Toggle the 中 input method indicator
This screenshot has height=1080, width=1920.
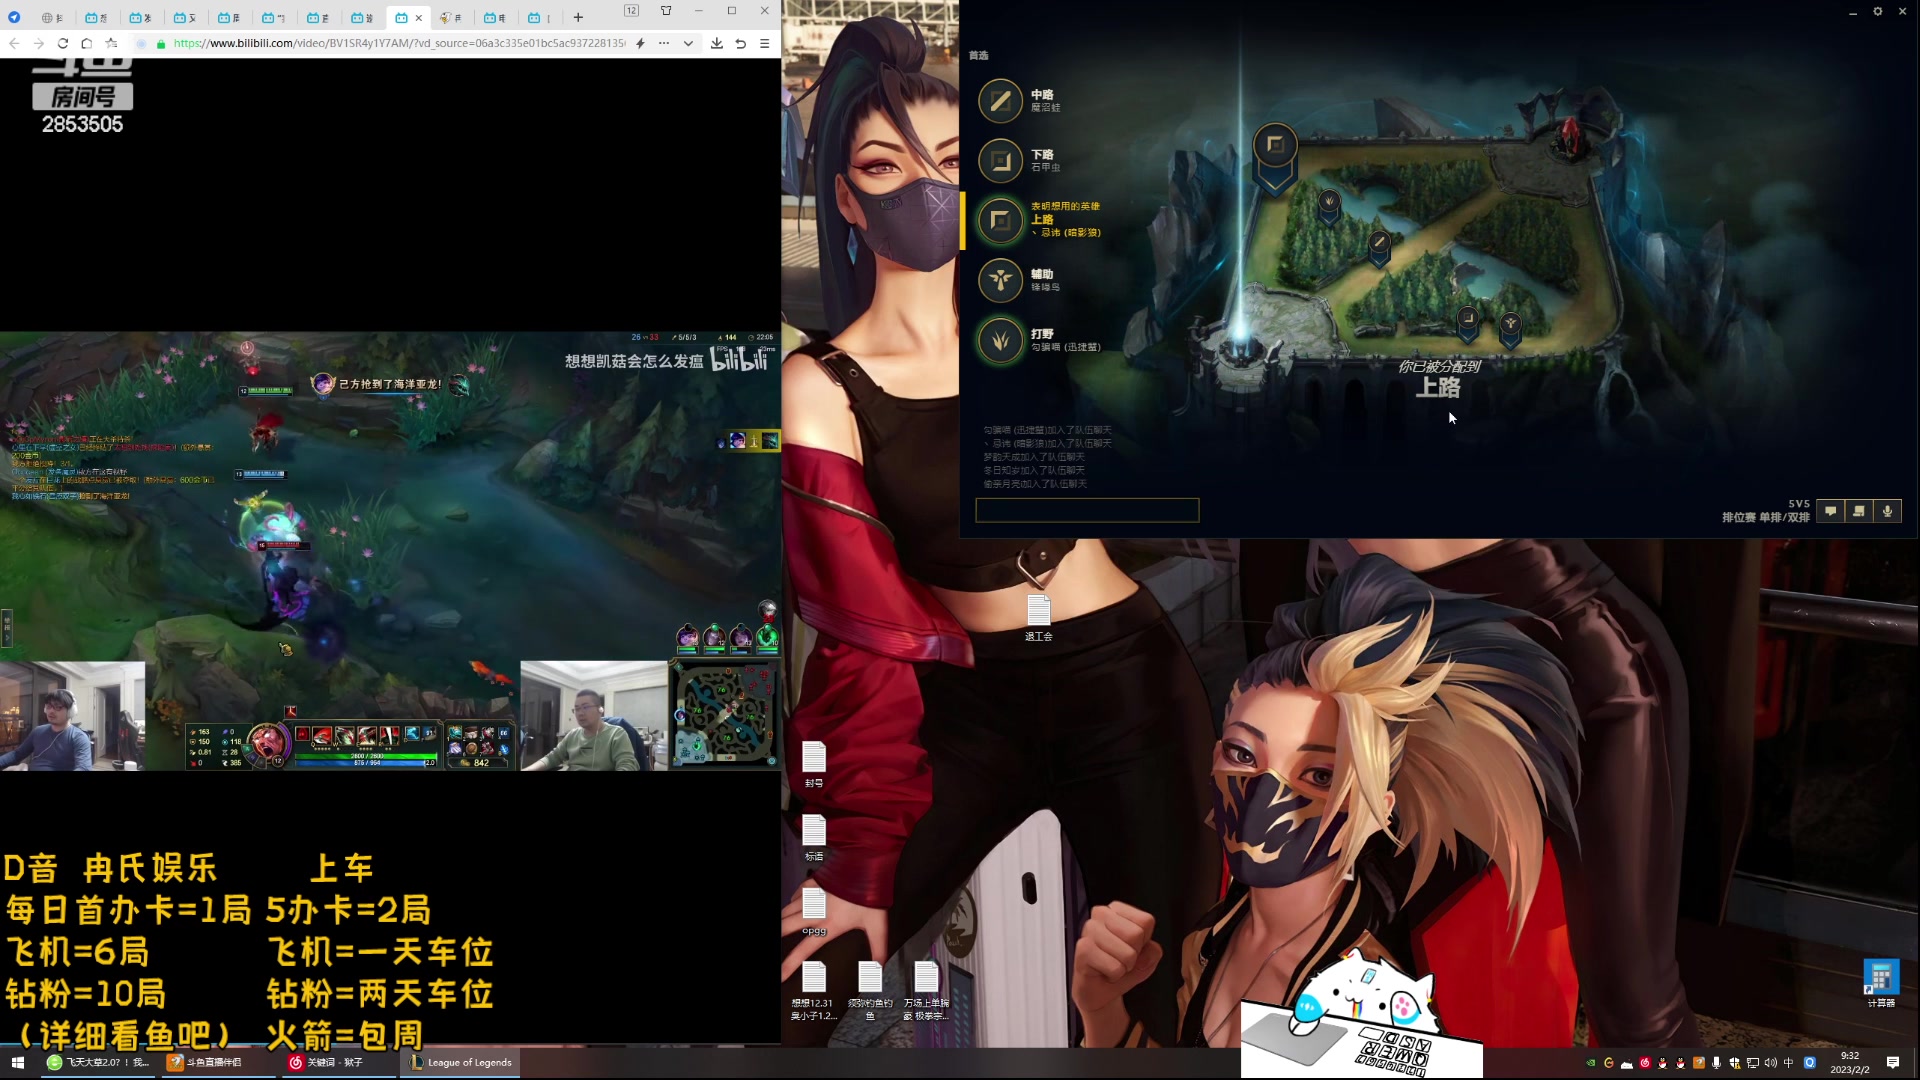pyautogui.click(x=1789, y=1063)
